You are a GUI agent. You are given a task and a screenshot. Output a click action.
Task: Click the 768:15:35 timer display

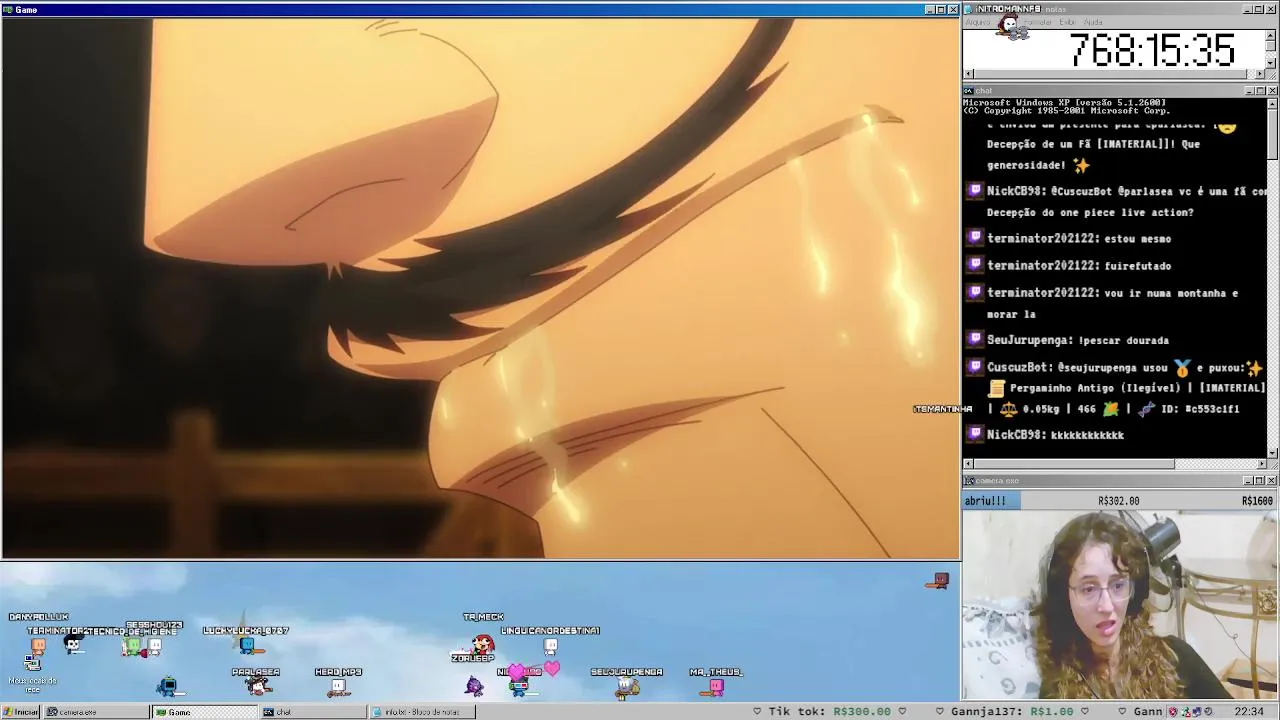click(1152, 50)
